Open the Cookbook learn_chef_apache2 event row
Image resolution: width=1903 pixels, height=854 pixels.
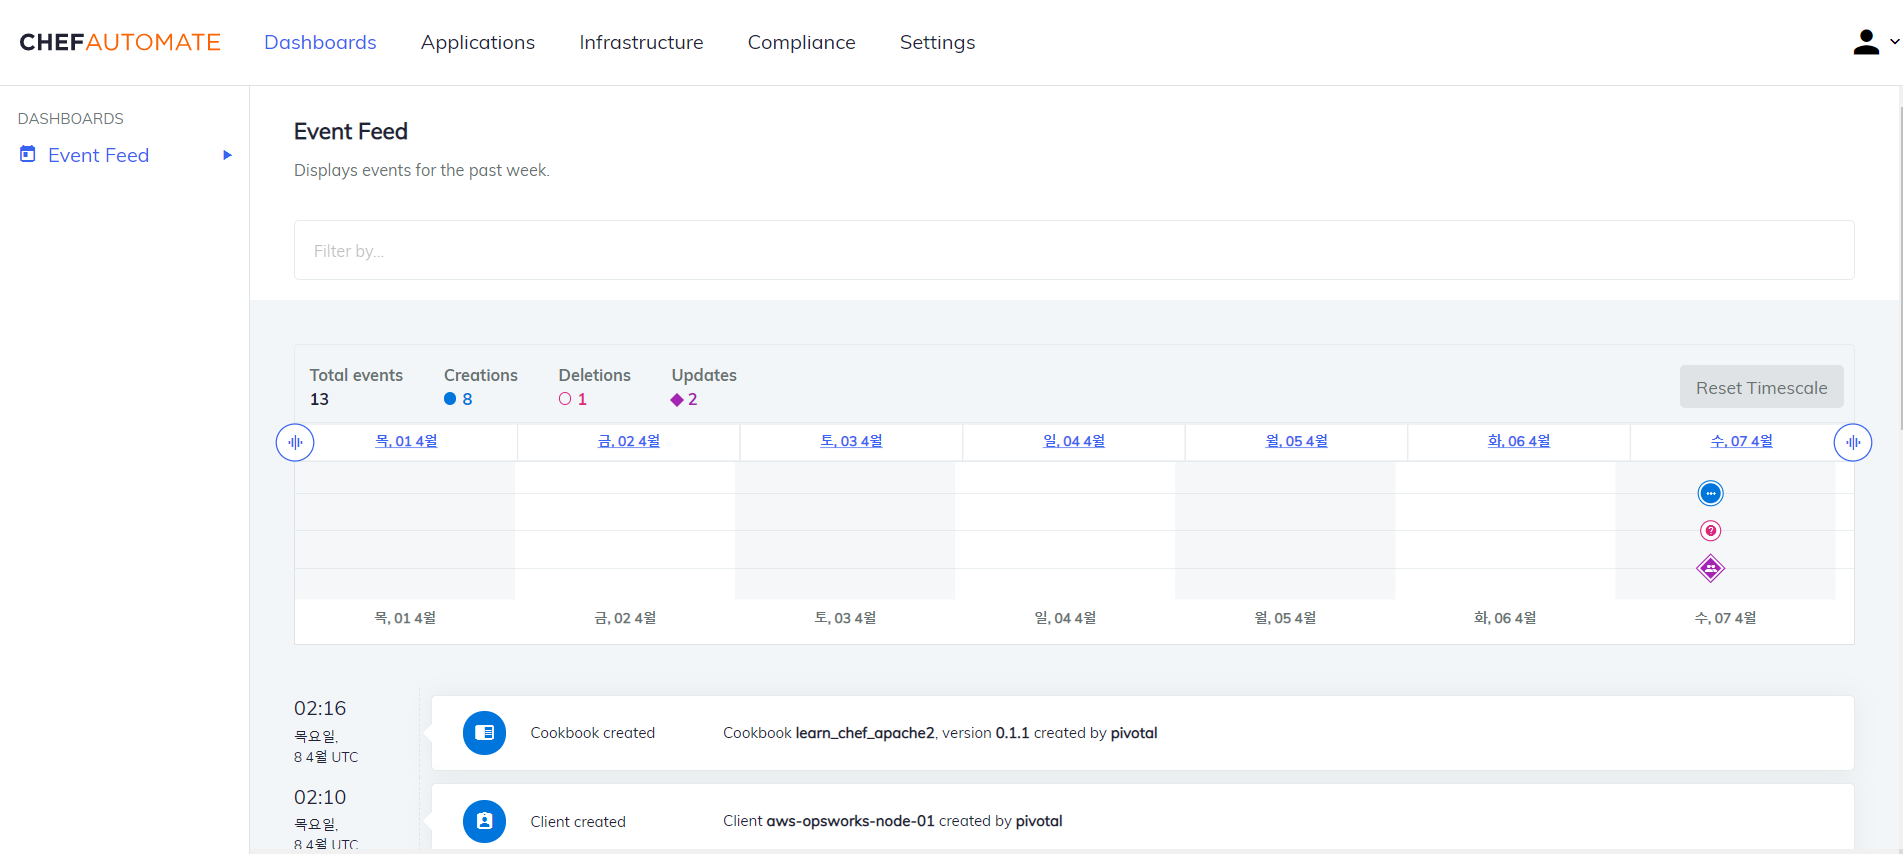pyautogui.click(x=1142, y=733)
